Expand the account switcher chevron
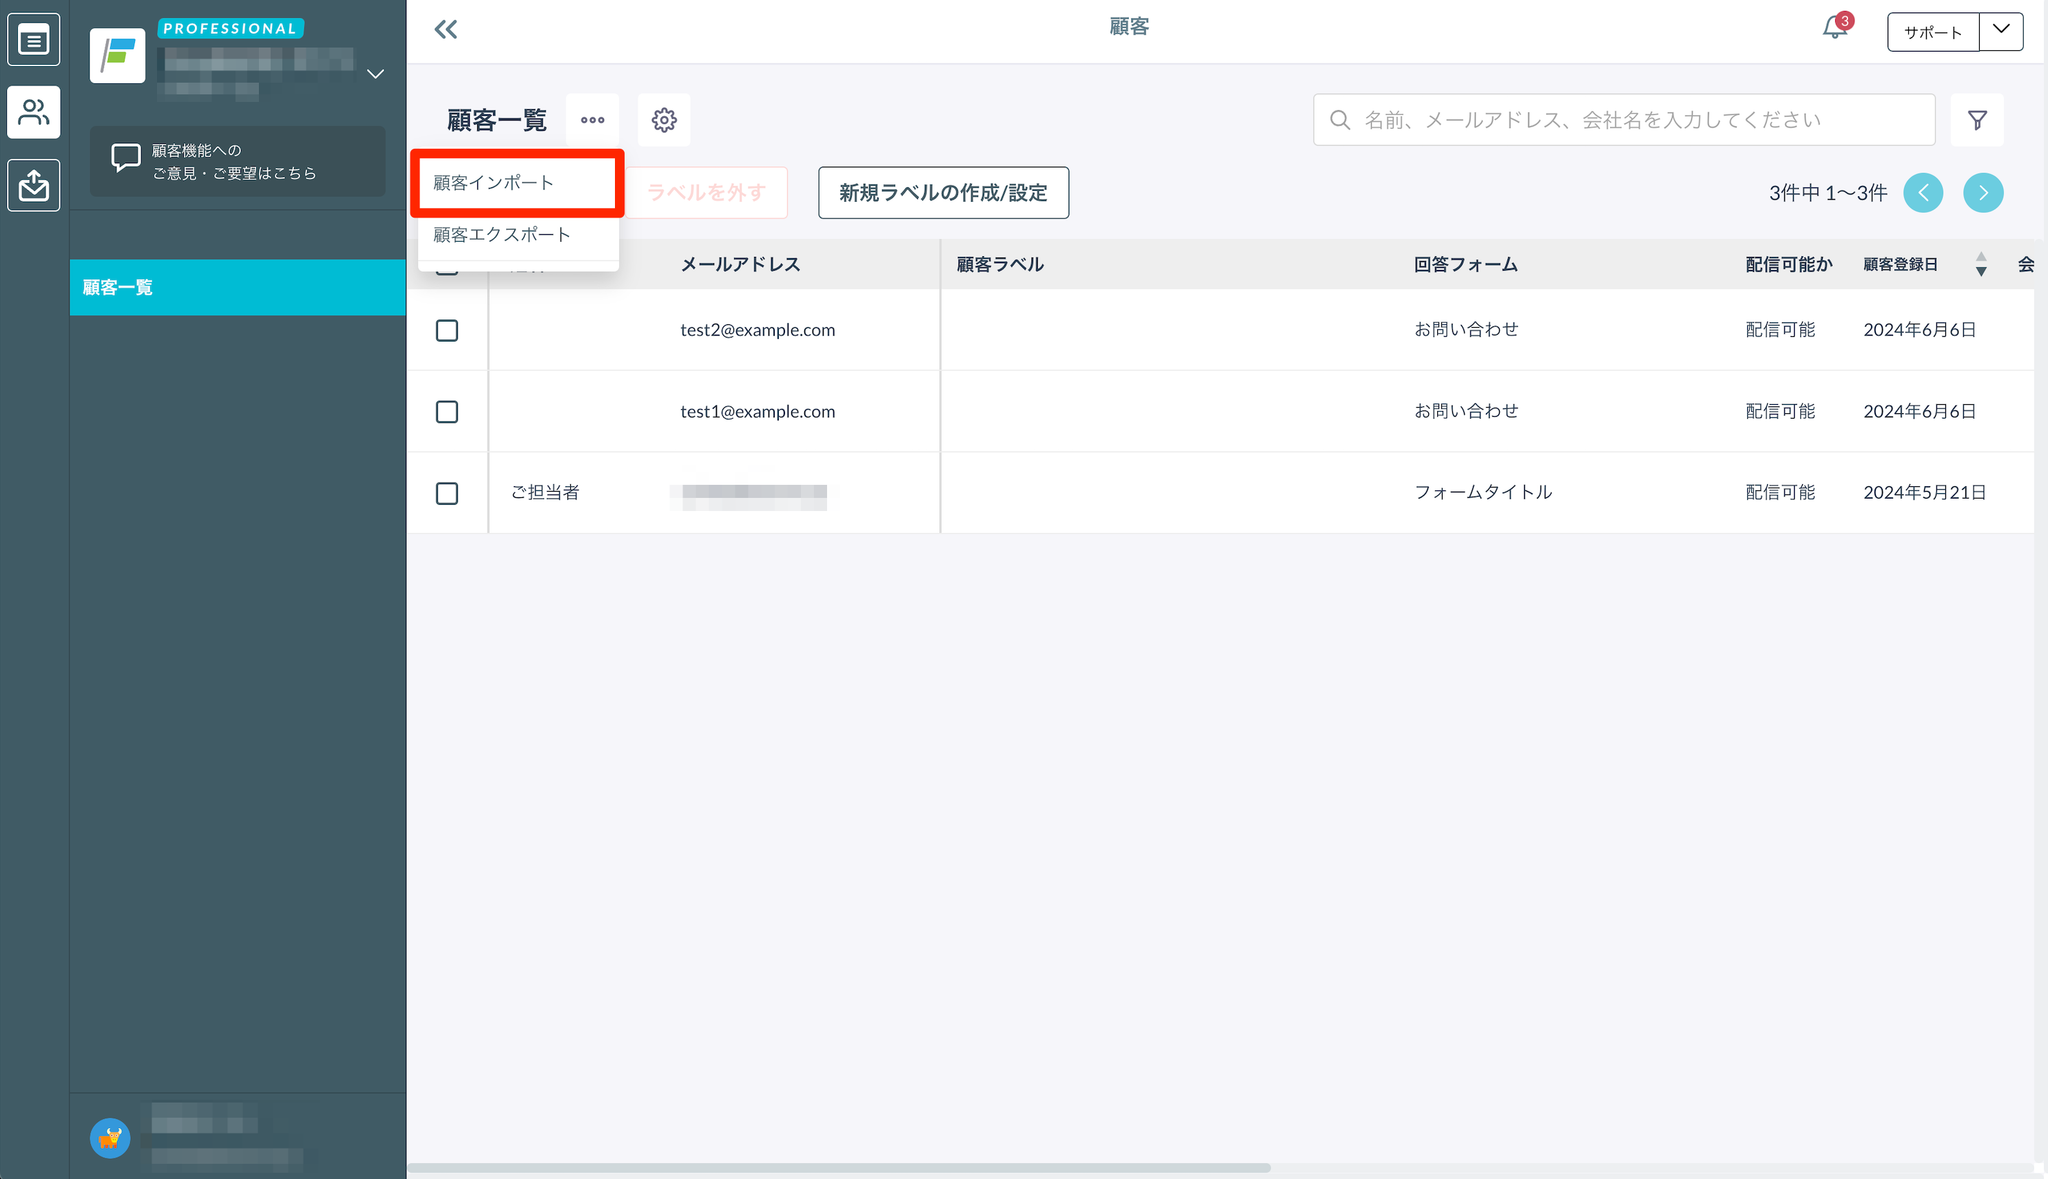Viewport: 2048px width, 1179px height. (376, 74)
